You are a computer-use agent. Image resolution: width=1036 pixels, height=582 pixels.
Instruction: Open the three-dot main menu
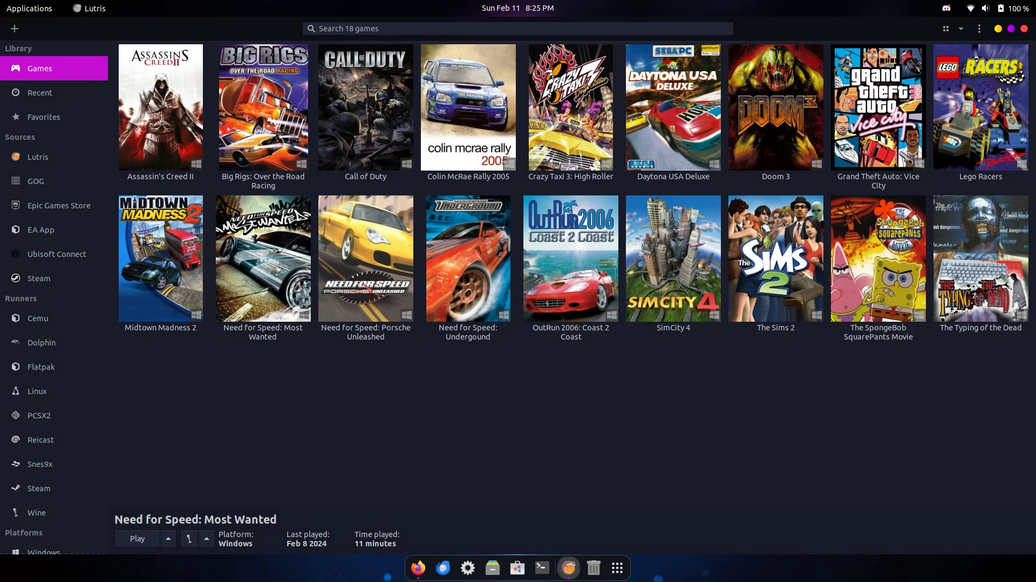(979, 28)
